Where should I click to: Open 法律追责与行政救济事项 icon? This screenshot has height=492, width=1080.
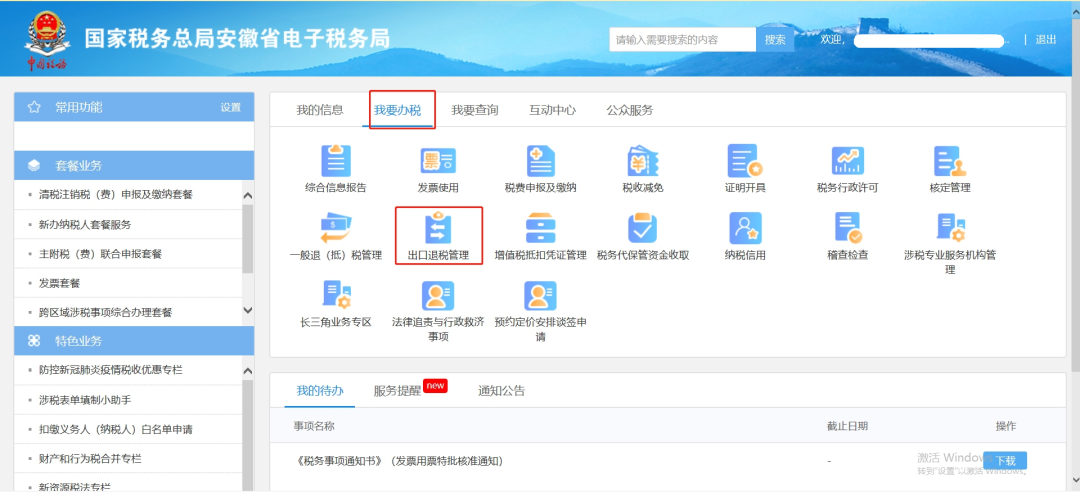point(438,295)
